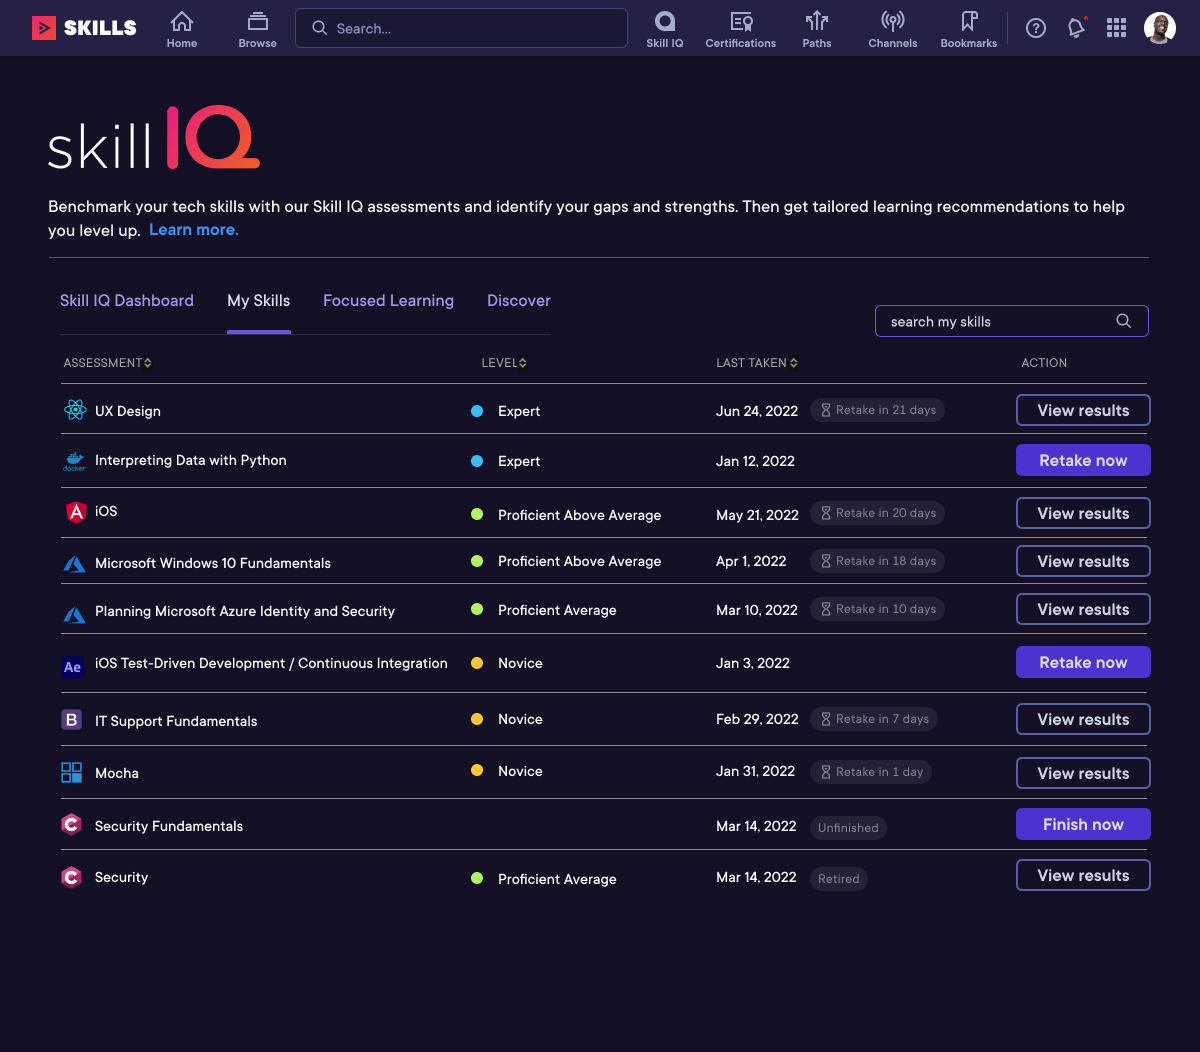Switch to the Skill IQ Dashboard tab
The image size is (1200, 1052).
127,301
